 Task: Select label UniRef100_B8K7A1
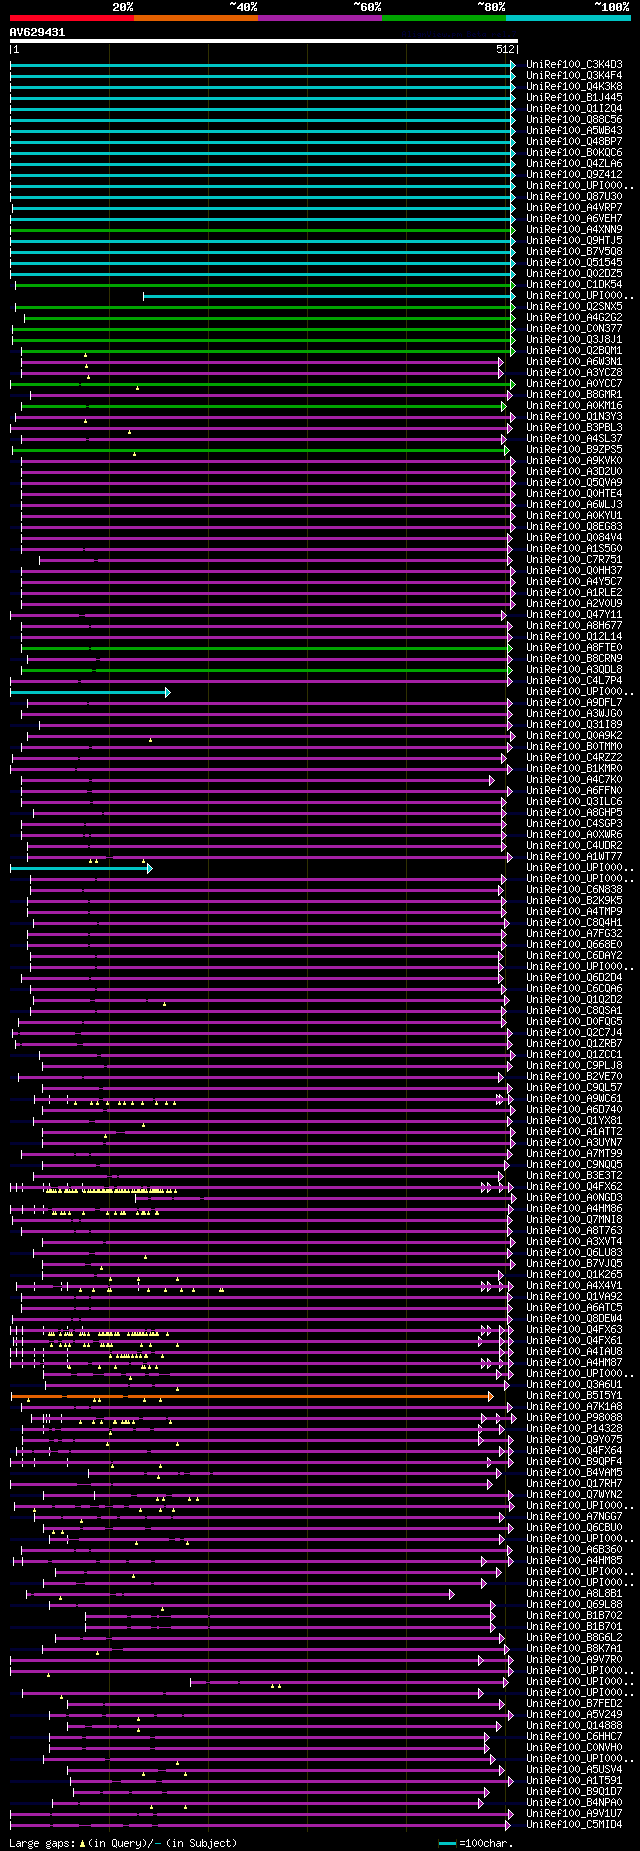click(x=574, y=1649)
